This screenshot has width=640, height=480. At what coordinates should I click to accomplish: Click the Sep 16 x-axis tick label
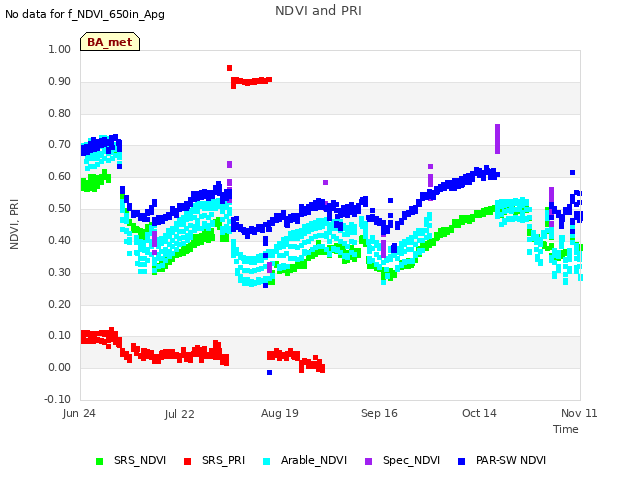[379, 413]
